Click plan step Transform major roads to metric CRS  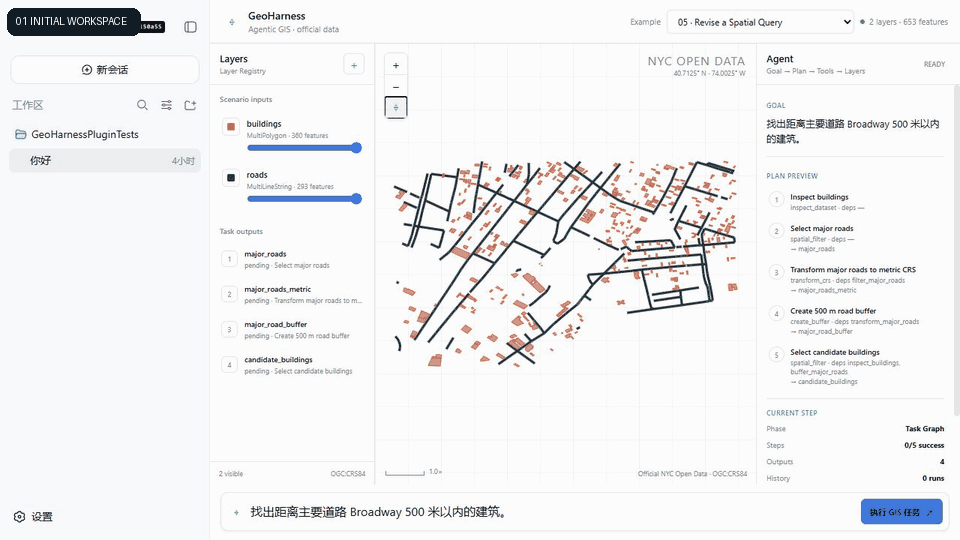855,279
